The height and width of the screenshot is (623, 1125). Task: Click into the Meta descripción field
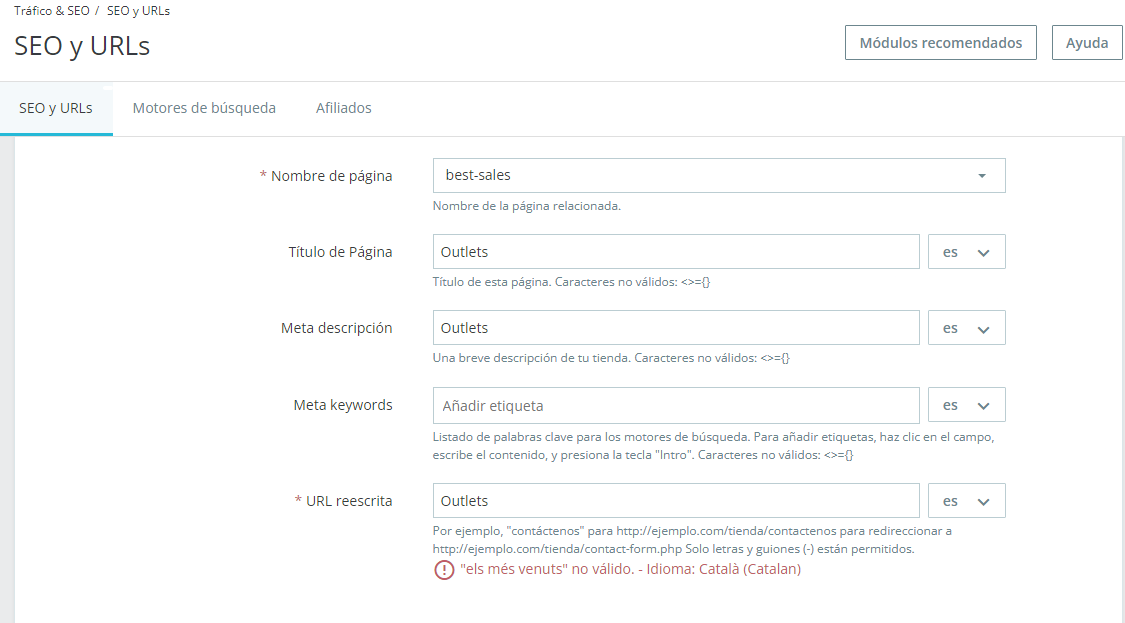[676, 328]
